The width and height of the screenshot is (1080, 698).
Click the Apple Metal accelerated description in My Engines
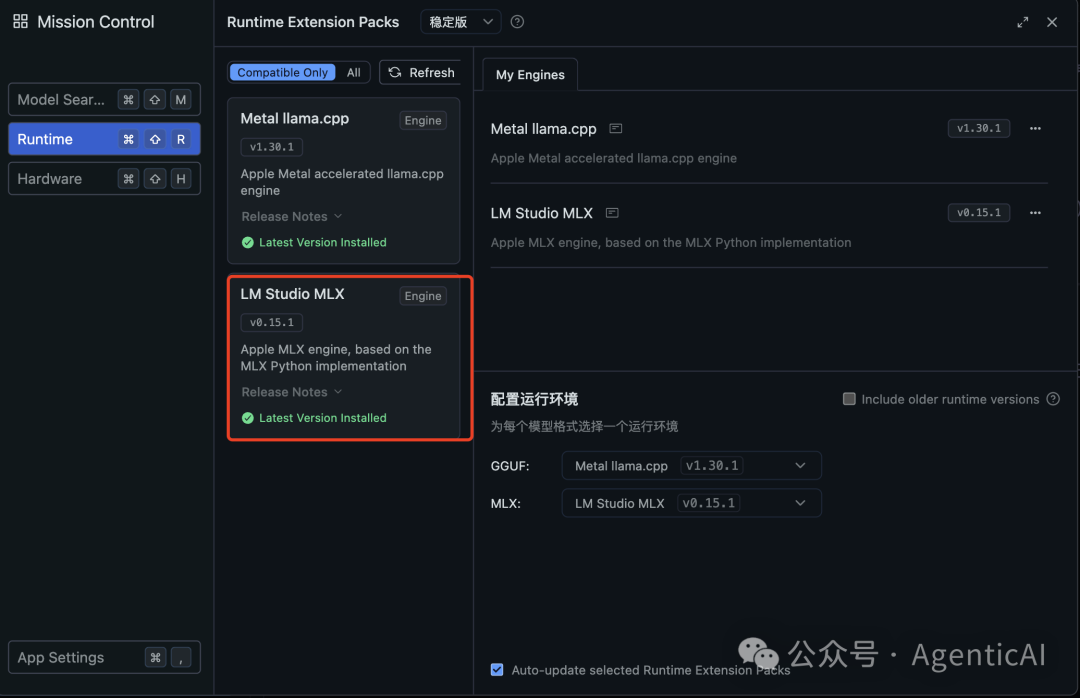point(614,158)
